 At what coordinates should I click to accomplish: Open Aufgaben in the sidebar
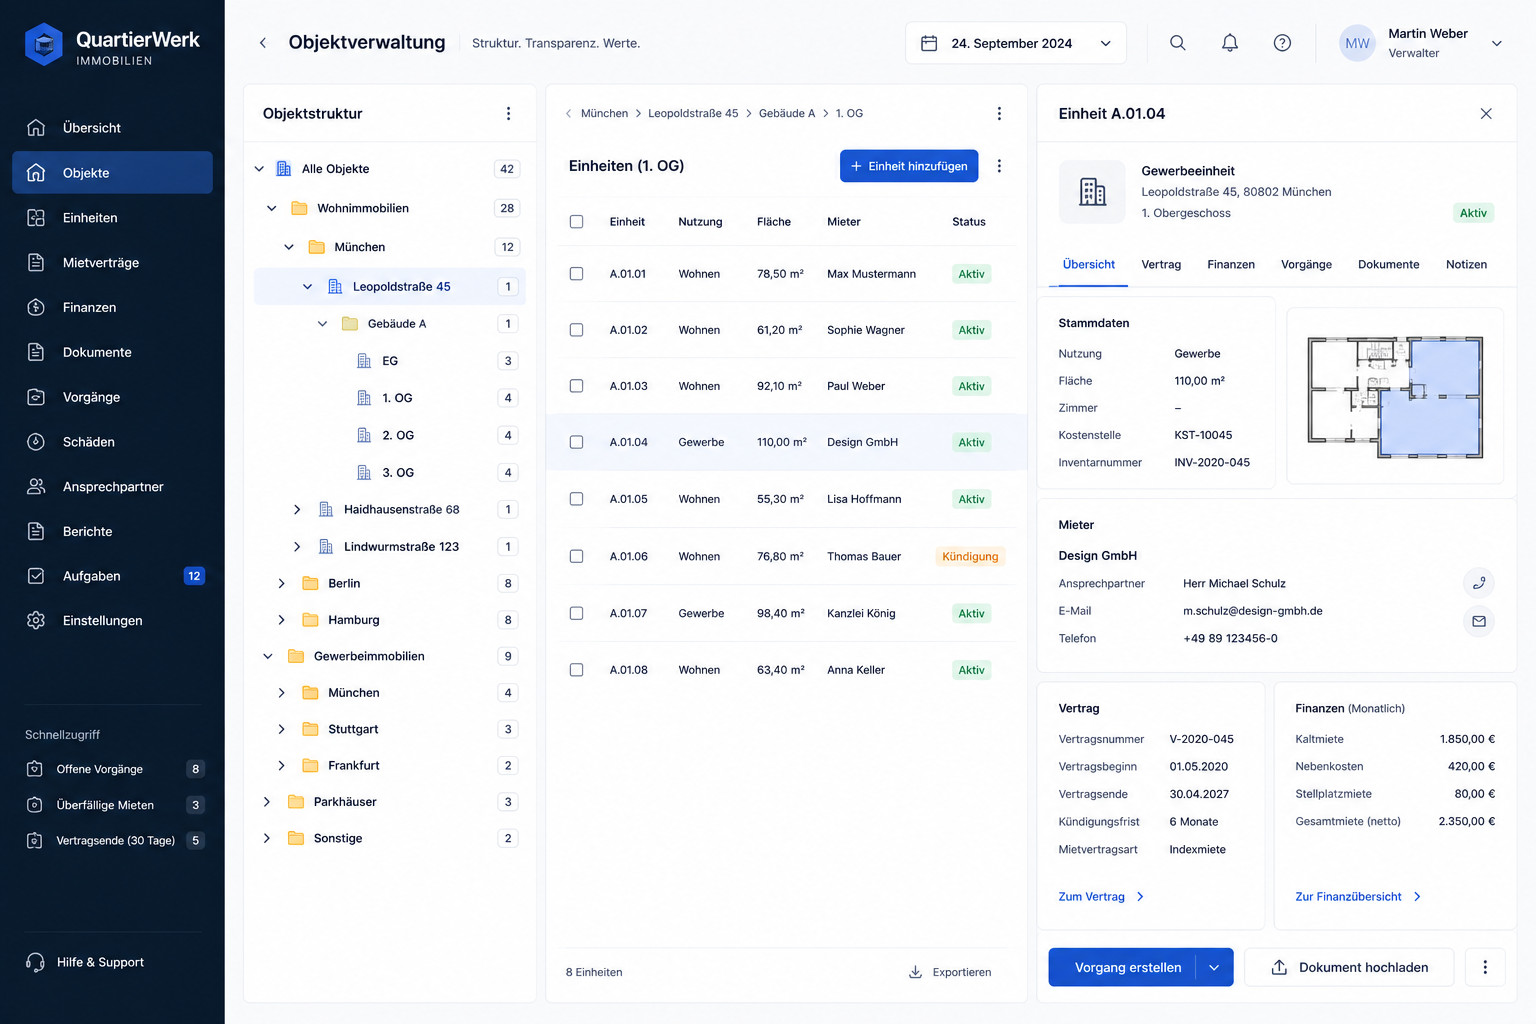coord(112,576)
